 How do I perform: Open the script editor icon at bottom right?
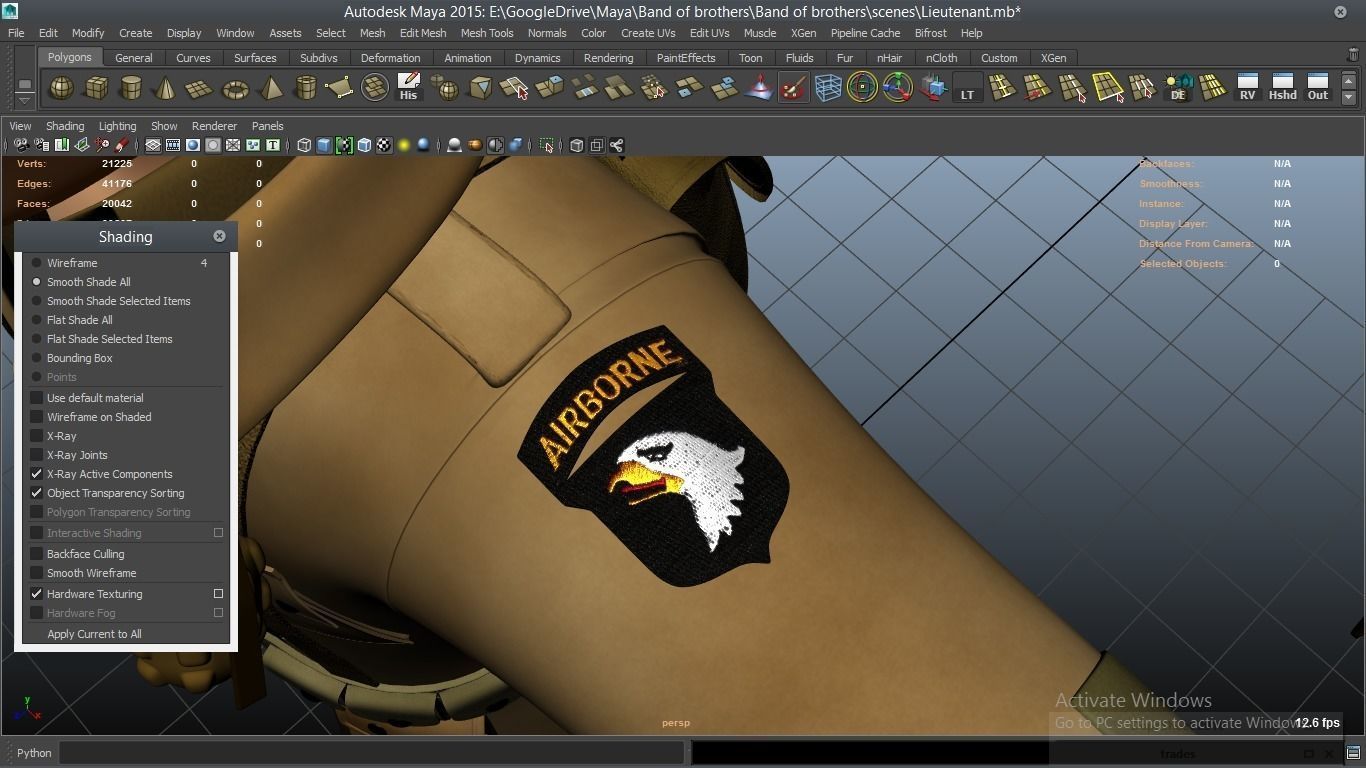(1353, 753)
